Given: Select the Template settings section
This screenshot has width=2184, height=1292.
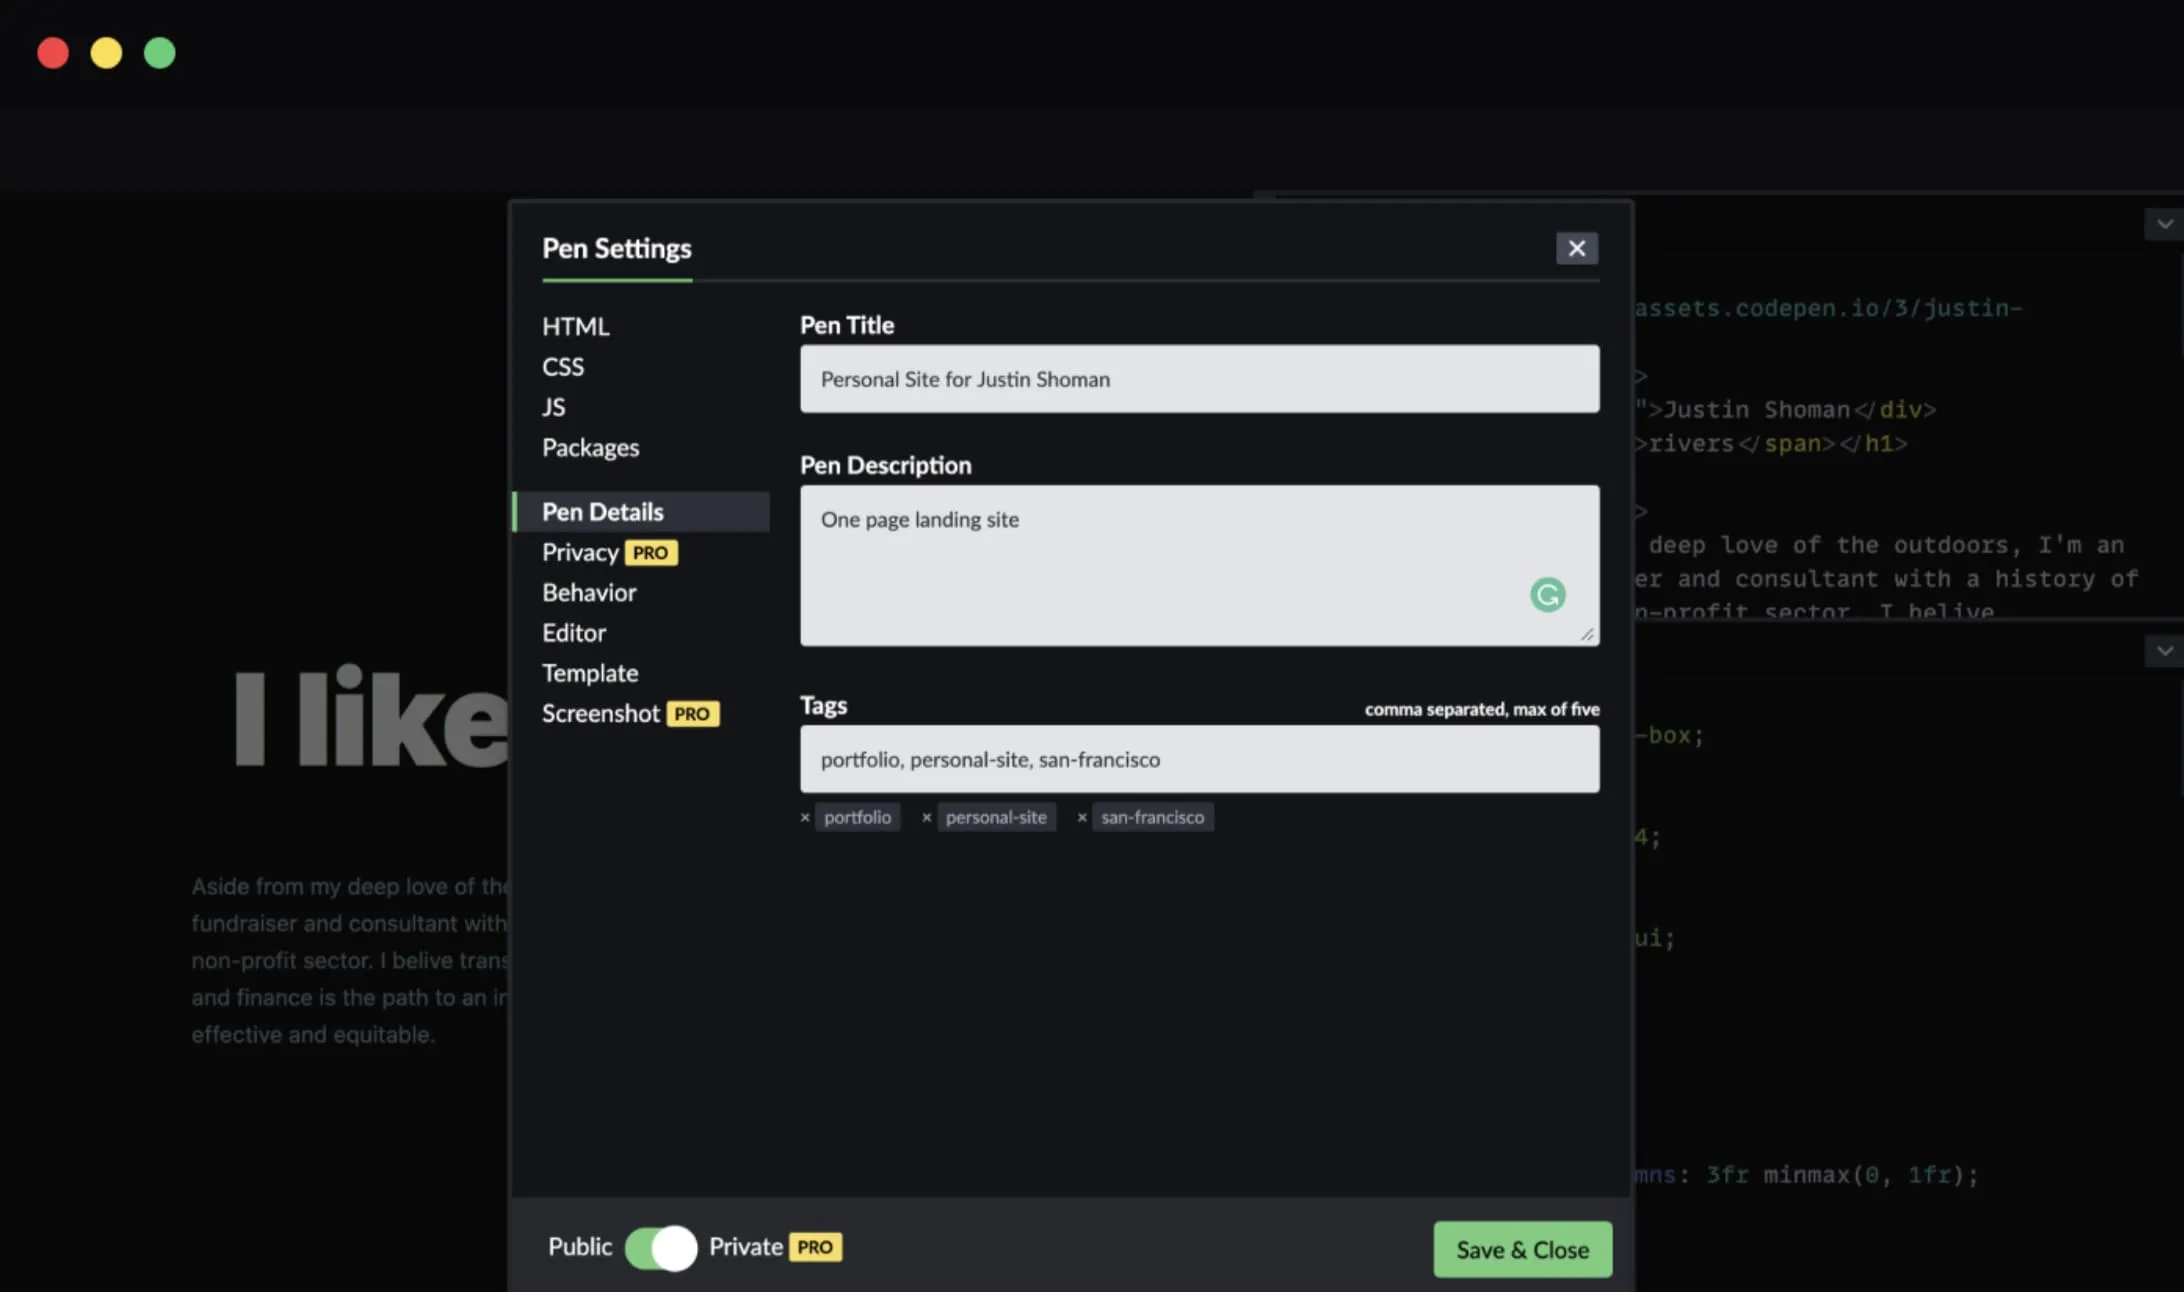Looking at the screenshot, I should click(x=589, y=672).
